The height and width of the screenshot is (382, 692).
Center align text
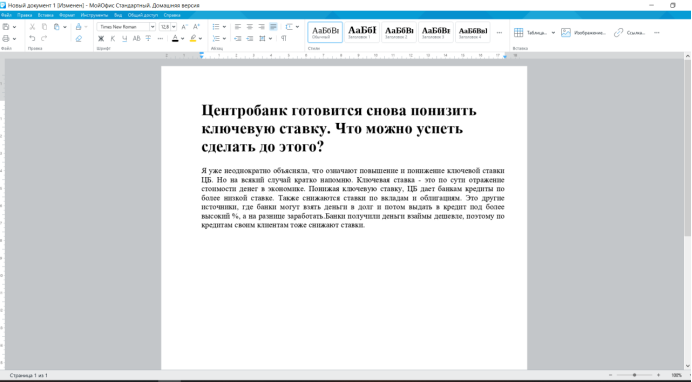pos(250,27)
